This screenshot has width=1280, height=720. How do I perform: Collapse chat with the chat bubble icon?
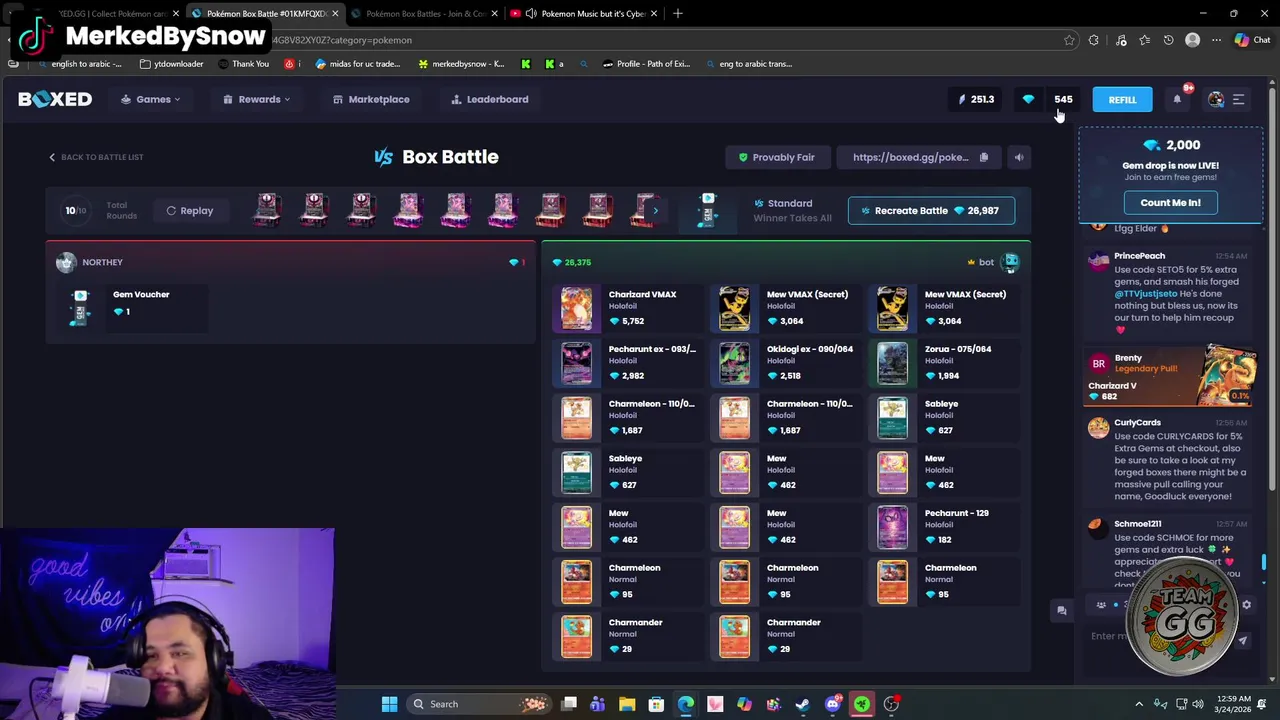[x=1062, y=611]
